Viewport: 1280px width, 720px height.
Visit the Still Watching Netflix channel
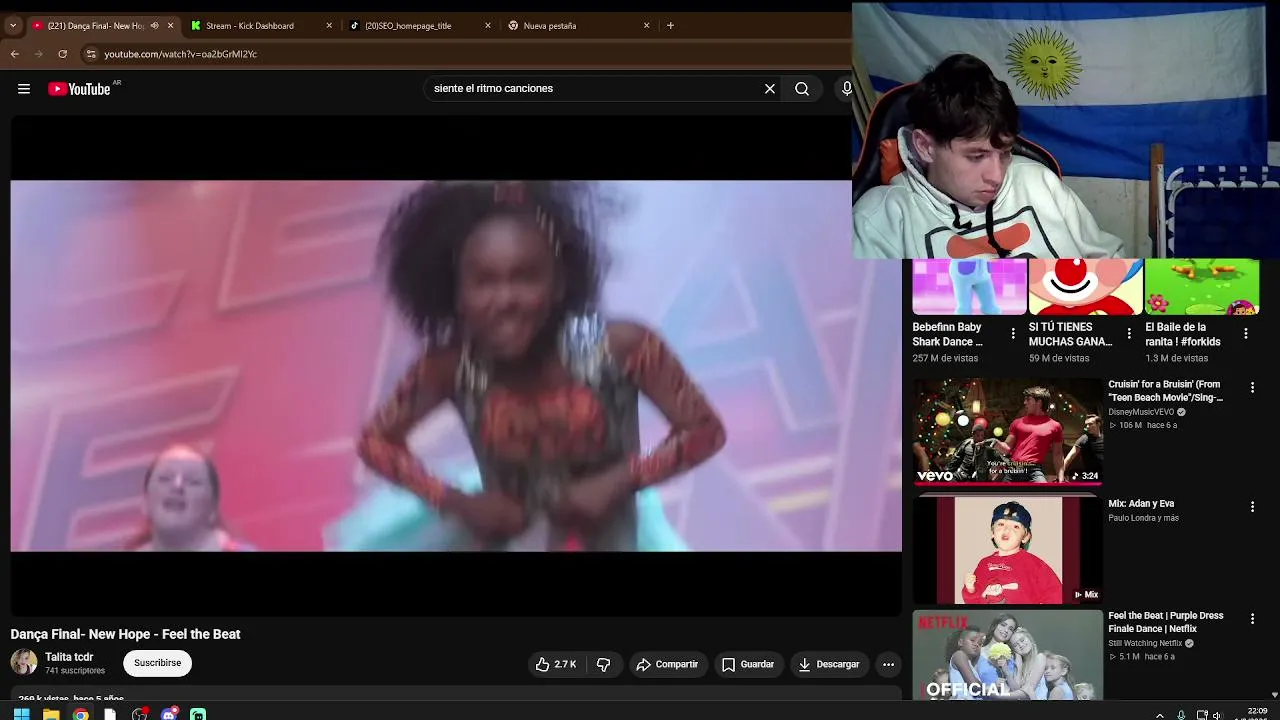(x=1145, y=643)
